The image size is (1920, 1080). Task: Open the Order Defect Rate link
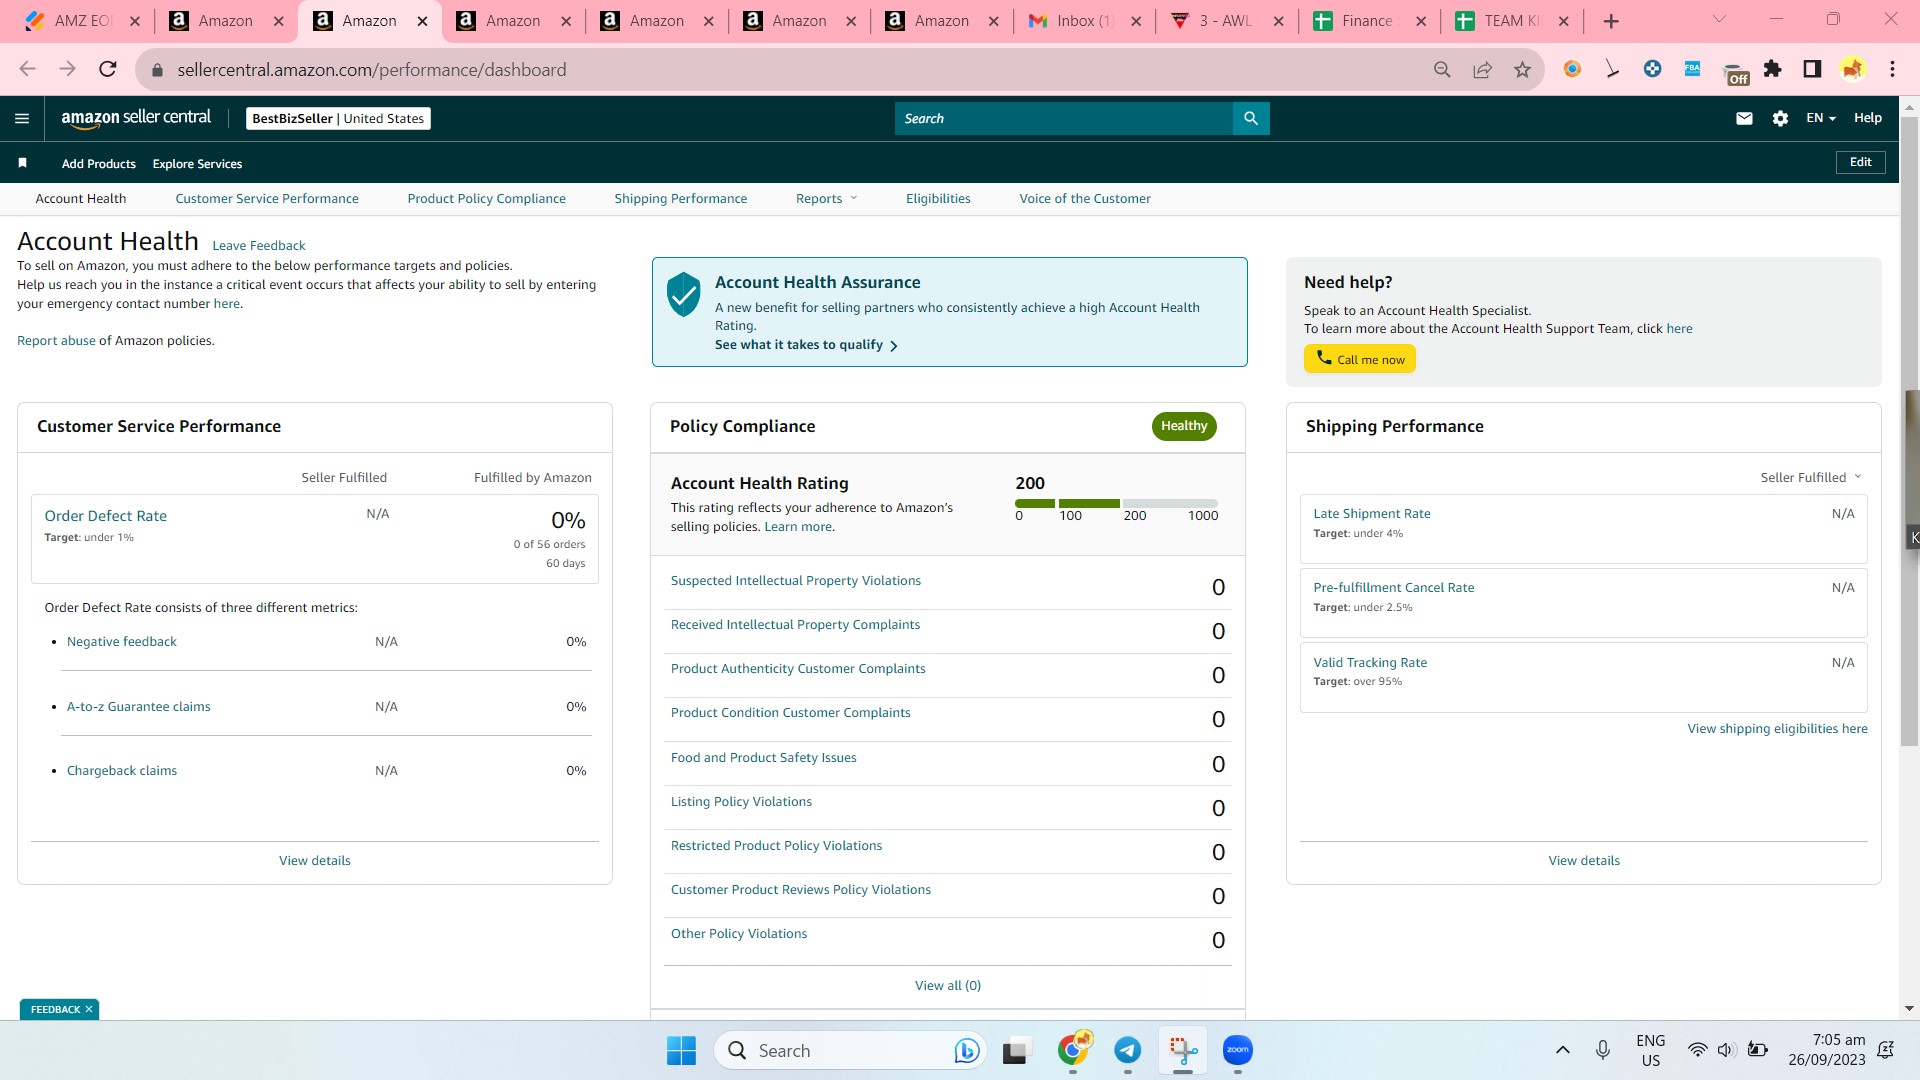(x=106, y=516)
